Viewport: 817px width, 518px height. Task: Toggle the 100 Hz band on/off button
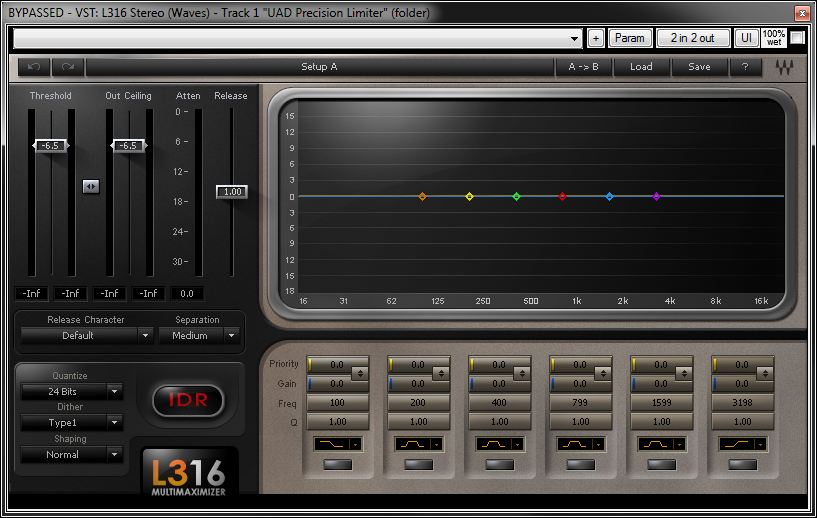pyautogui.click(x=338, y=464)
